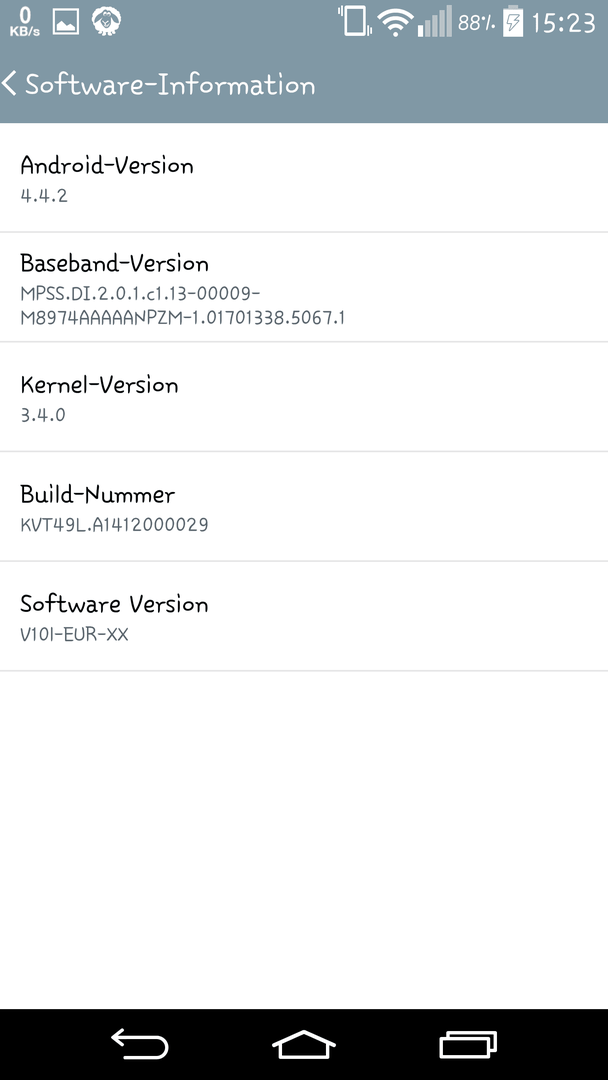608x1080 pixels.
Task: Tap the network speed KB/s indicator
Action: click(x=24, y=23)
